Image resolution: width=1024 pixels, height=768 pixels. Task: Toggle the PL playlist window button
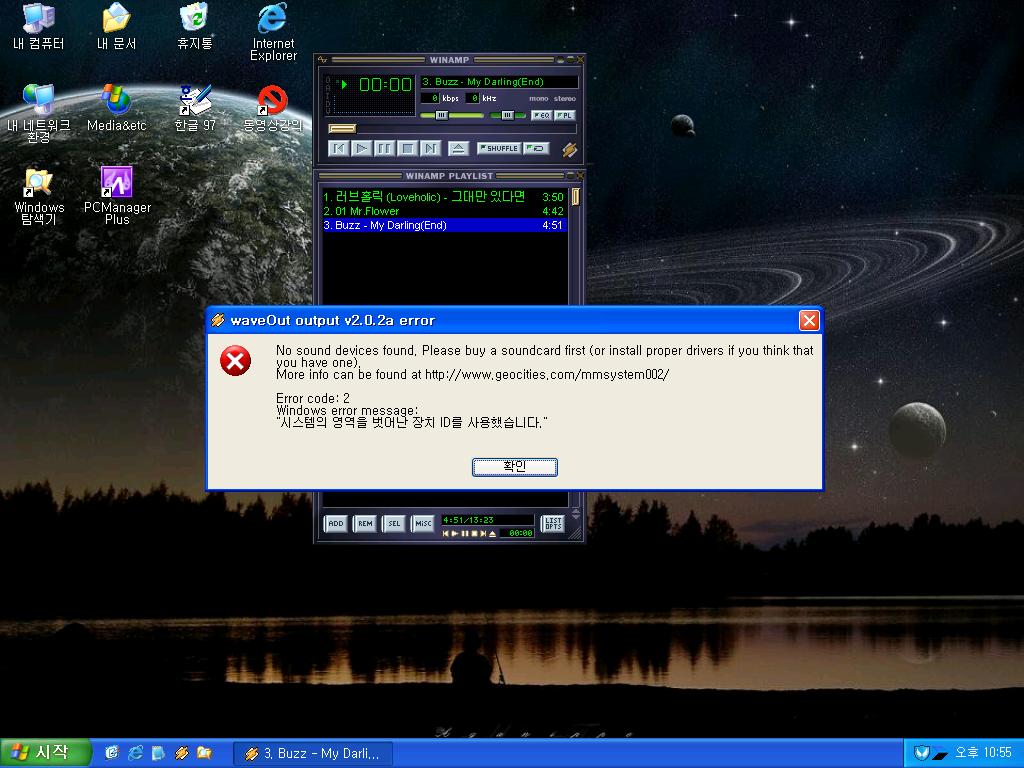pos(564,116)
